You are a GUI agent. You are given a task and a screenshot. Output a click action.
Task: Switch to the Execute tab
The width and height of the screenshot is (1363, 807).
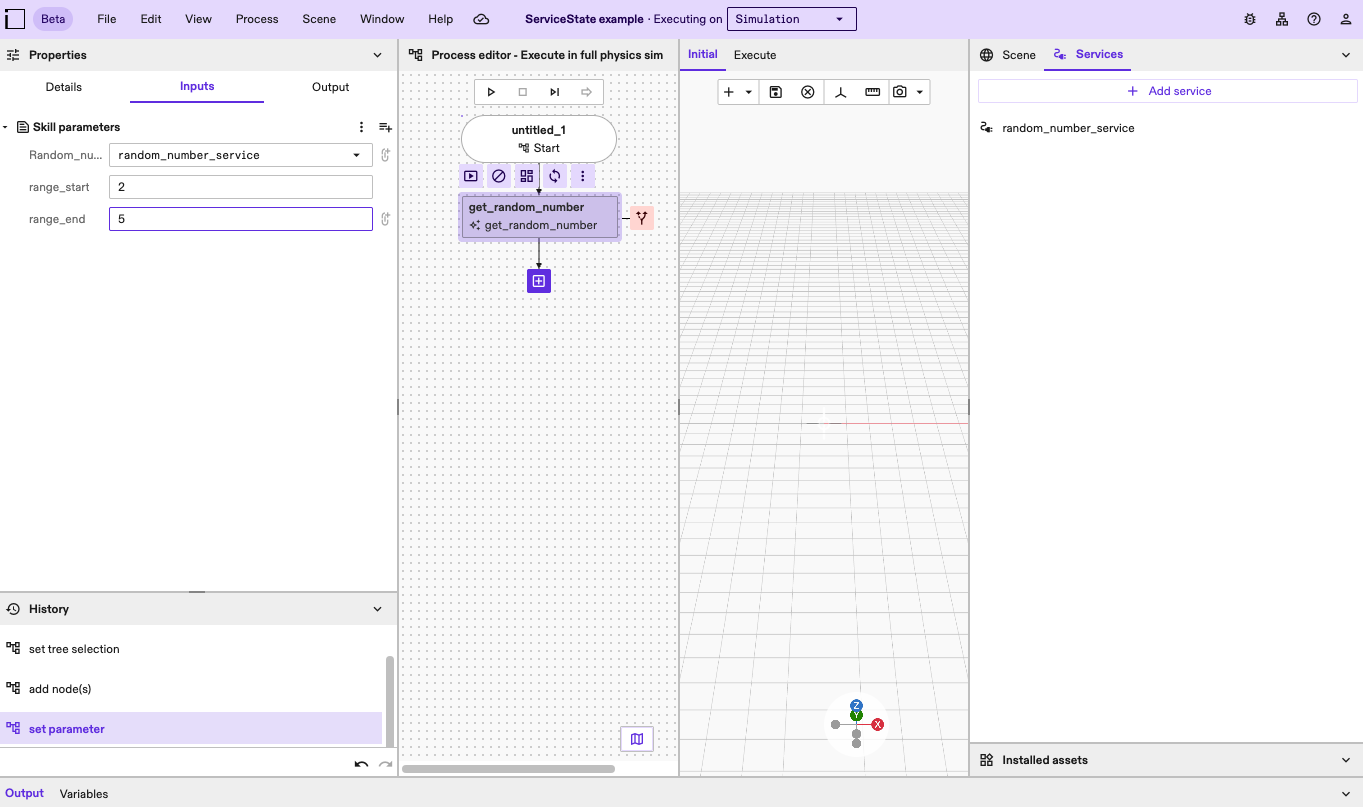tap(754, 55)
